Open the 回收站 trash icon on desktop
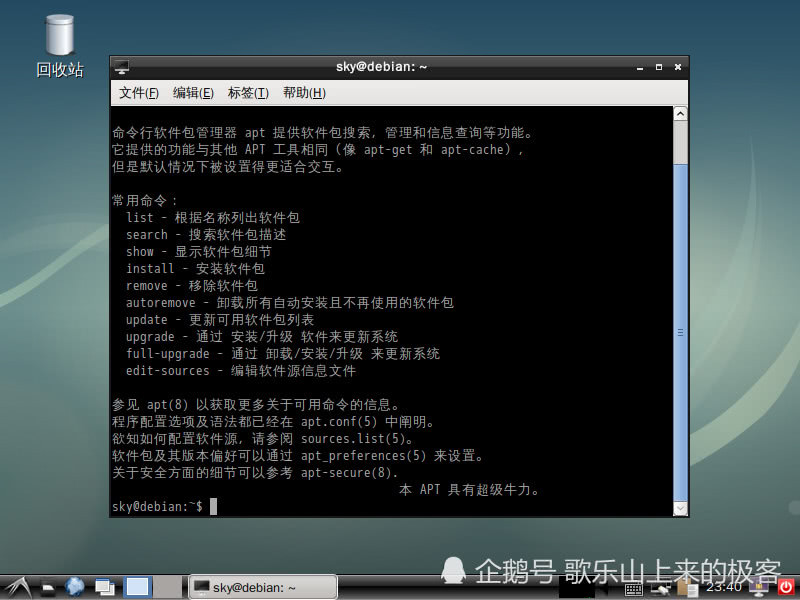 60,46
